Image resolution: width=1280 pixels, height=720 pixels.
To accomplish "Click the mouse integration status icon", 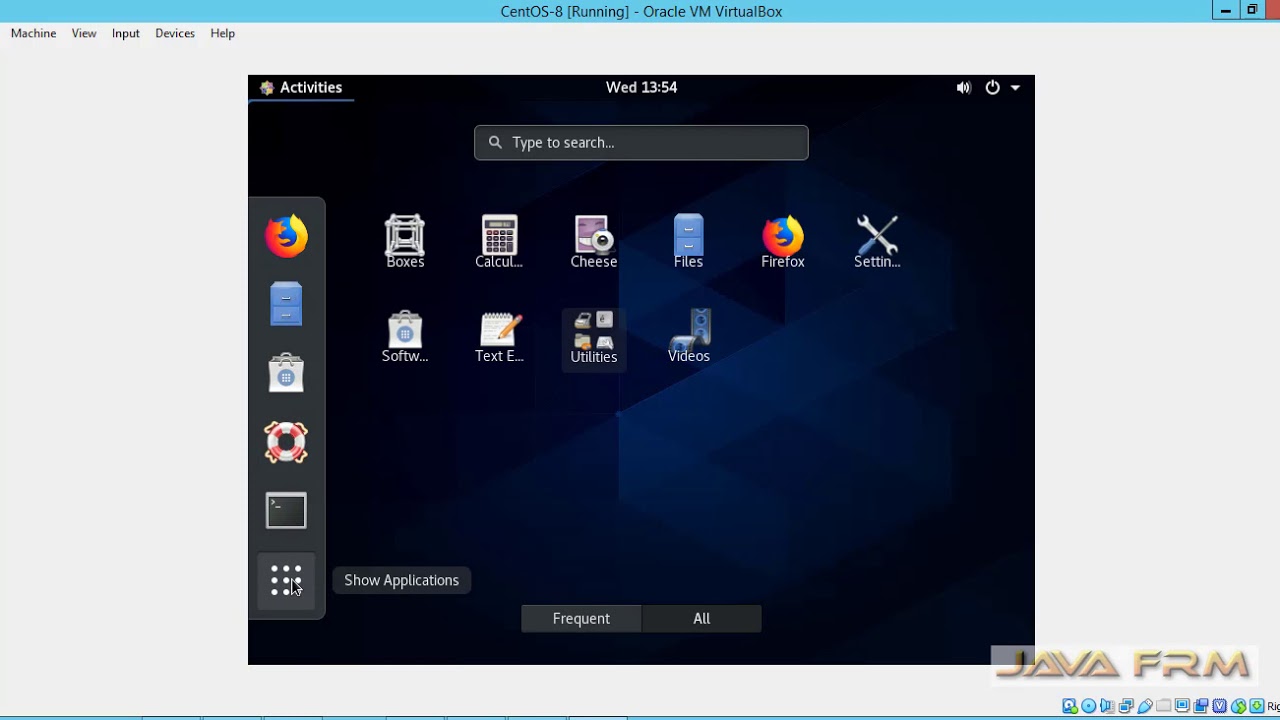I will (x=1239, y=706).
